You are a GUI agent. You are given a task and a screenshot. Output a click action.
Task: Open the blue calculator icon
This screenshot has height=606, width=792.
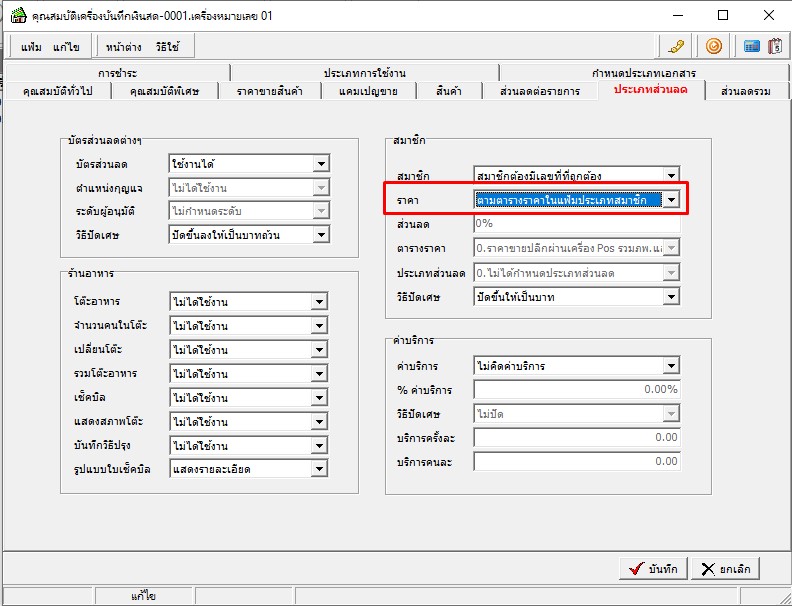(751, 46)
